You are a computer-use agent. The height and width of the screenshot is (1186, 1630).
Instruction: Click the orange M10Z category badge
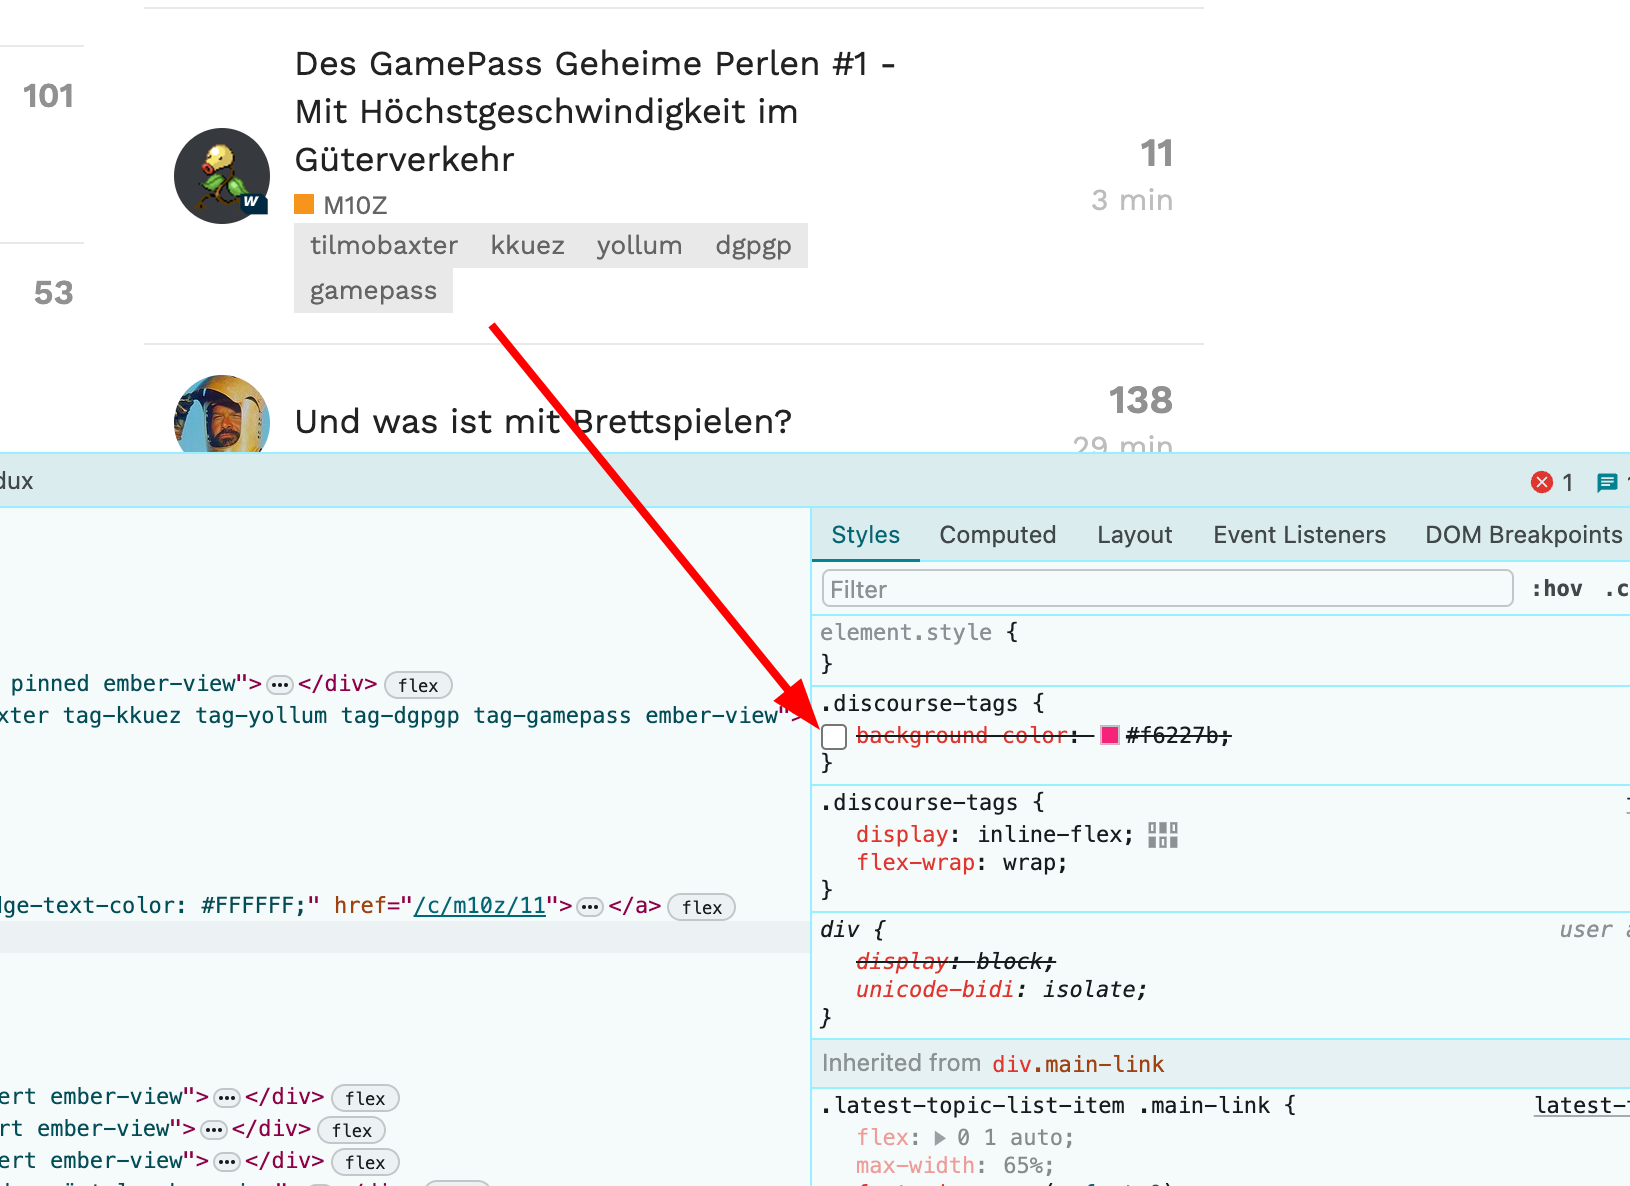point(341,205)
